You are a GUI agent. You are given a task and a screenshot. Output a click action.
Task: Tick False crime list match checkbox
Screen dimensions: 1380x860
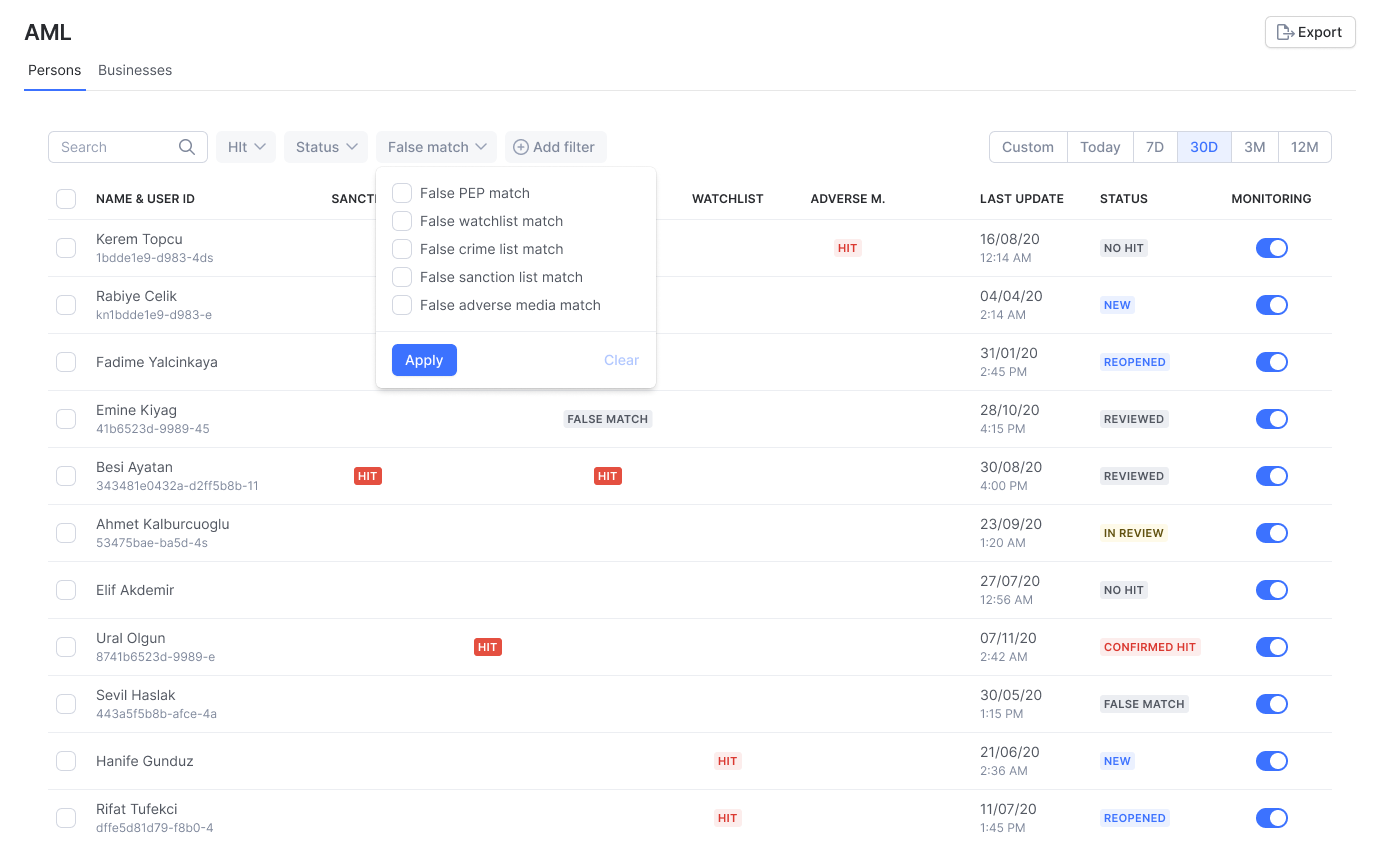[402, 249]
